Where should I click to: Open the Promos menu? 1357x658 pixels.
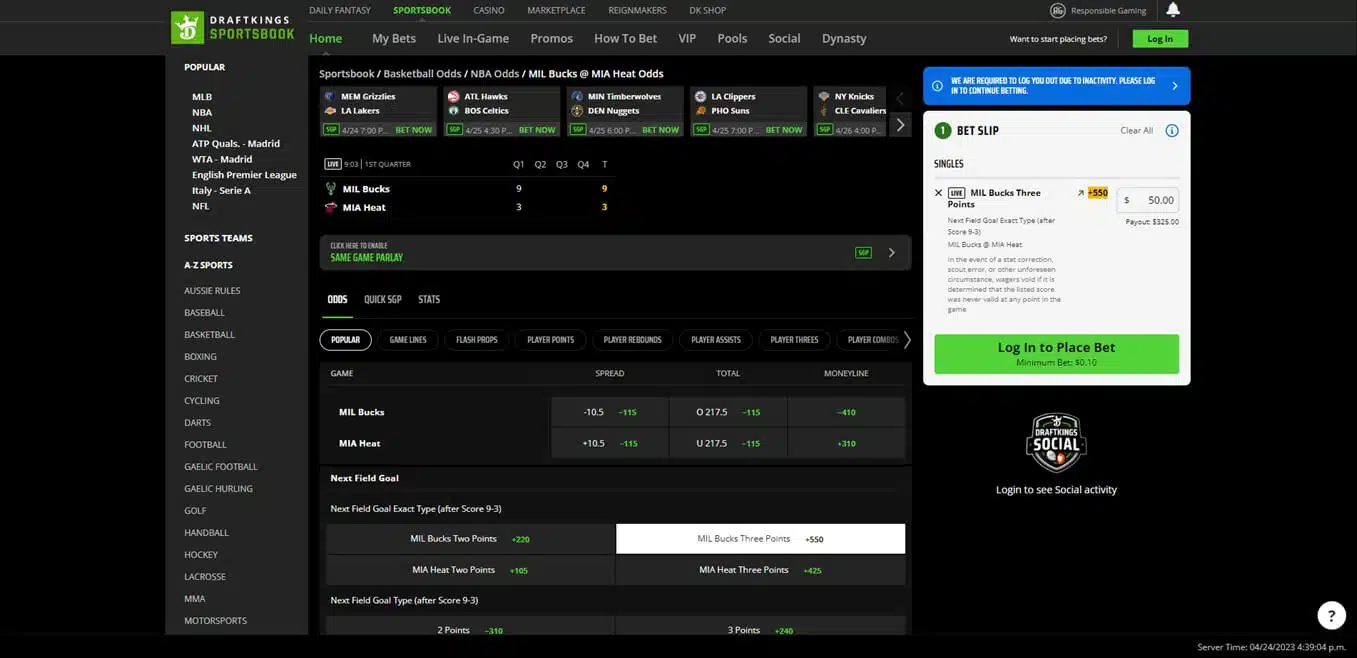tap(552, 38)
